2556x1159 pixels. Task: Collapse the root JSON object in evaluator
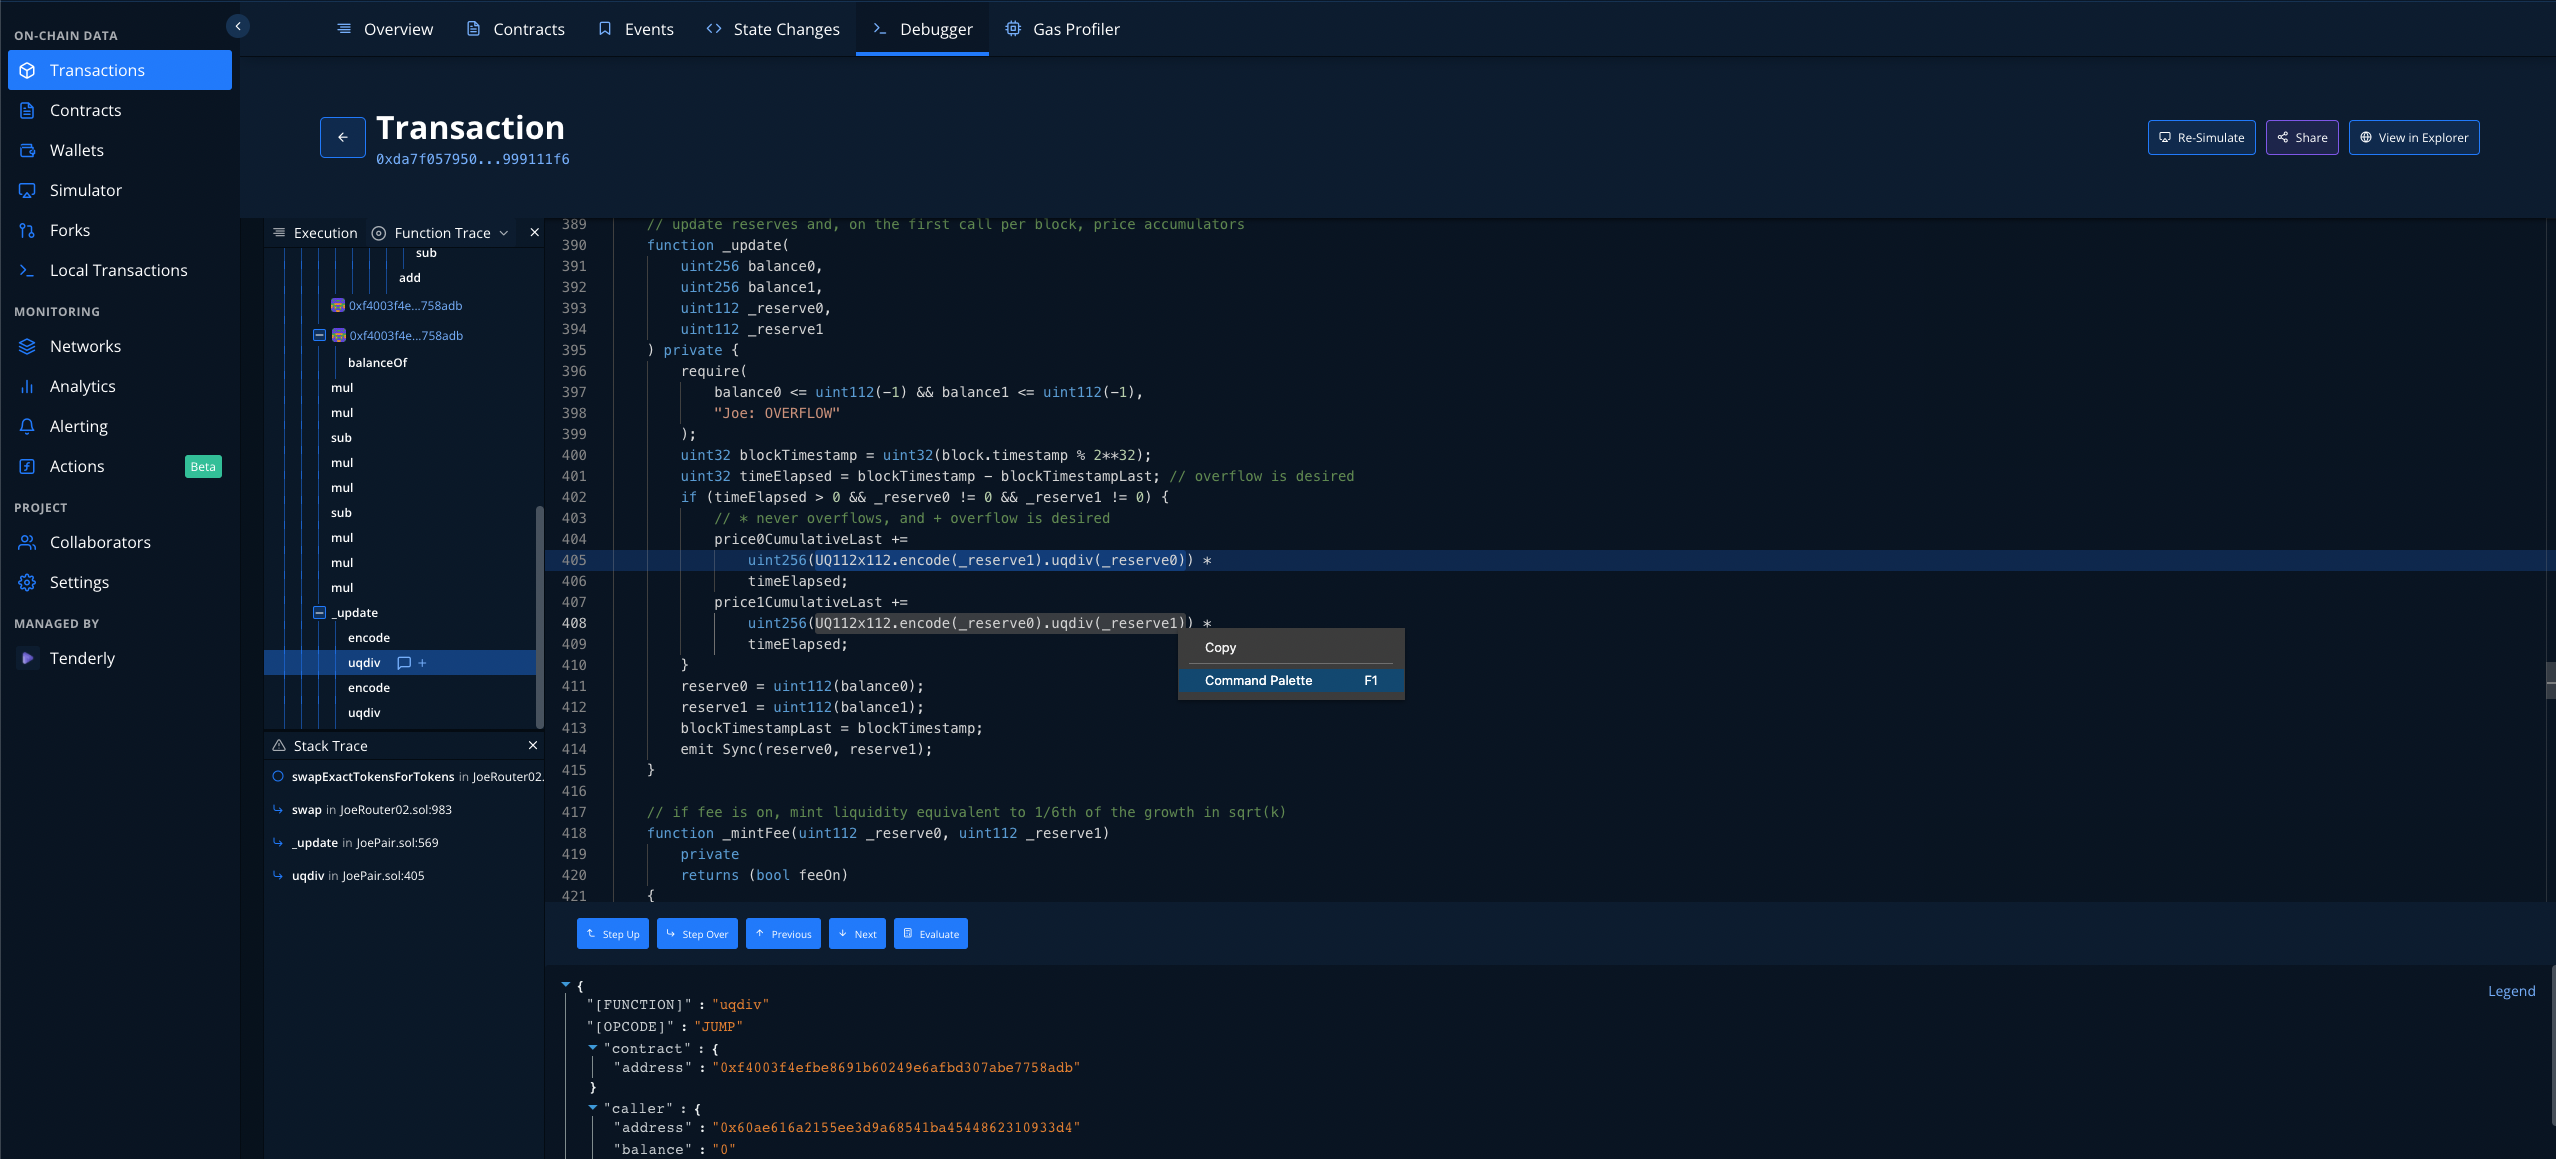pos(566,985)
